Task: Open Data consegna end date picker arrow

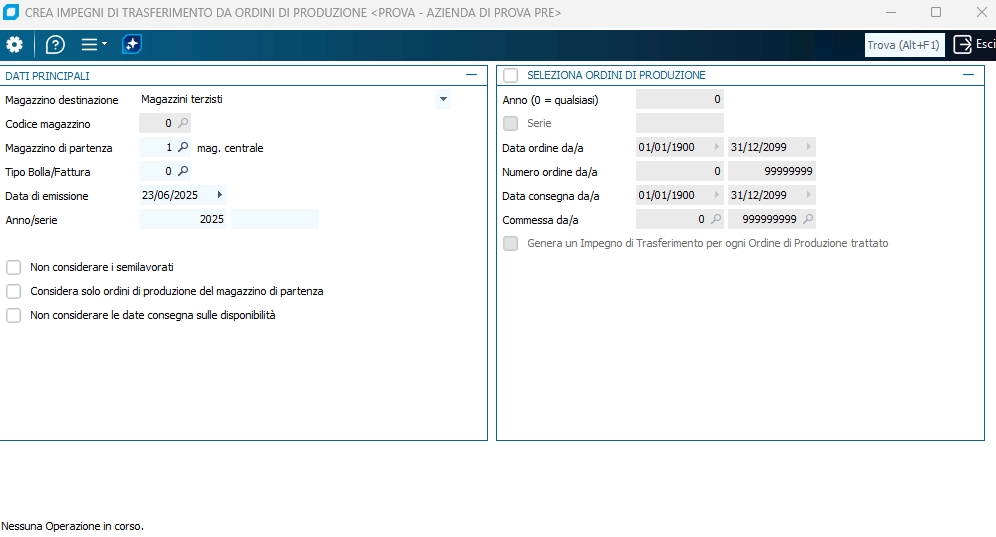Action: (809, 195)
